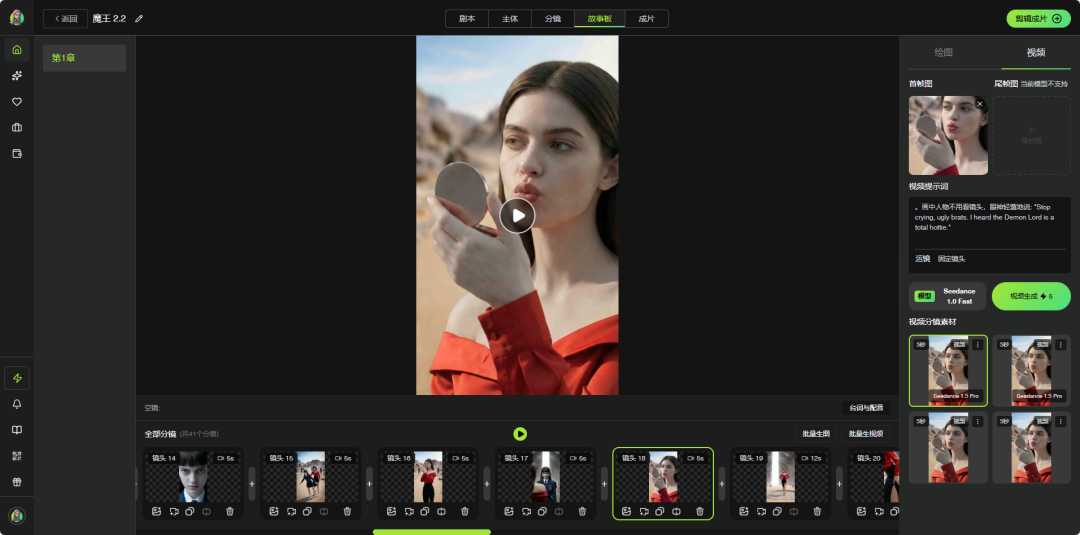The image size is (1080, 535).
Task: Select the 镜头 19 storyboard thumbnail
Action: [780, 476]
